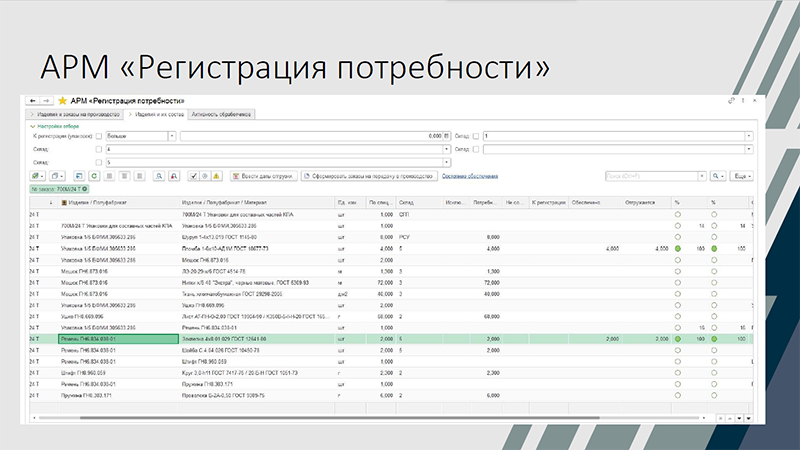Enable the 'К регистрации (упаковок)' filter checkbox
The height and width of the screenshot is (450, 800).
[98, 135]
